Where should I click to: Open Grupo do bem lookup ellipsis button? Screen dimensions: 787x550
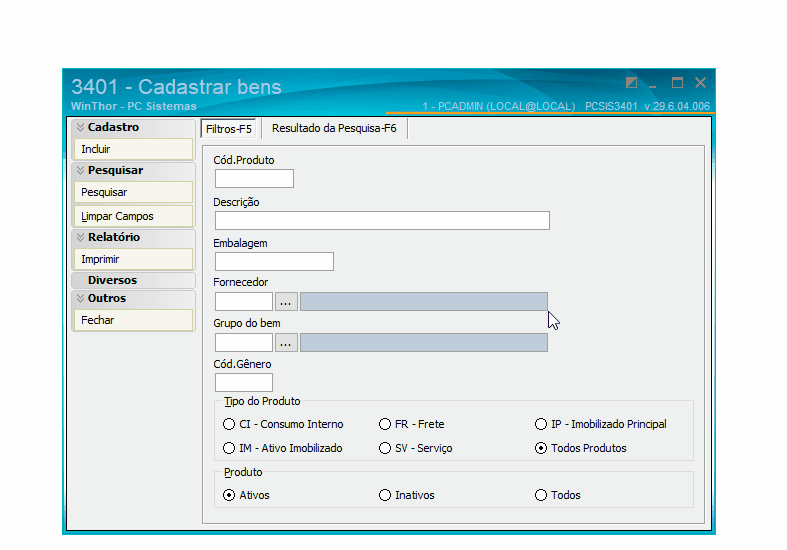[x=286, y=343]
